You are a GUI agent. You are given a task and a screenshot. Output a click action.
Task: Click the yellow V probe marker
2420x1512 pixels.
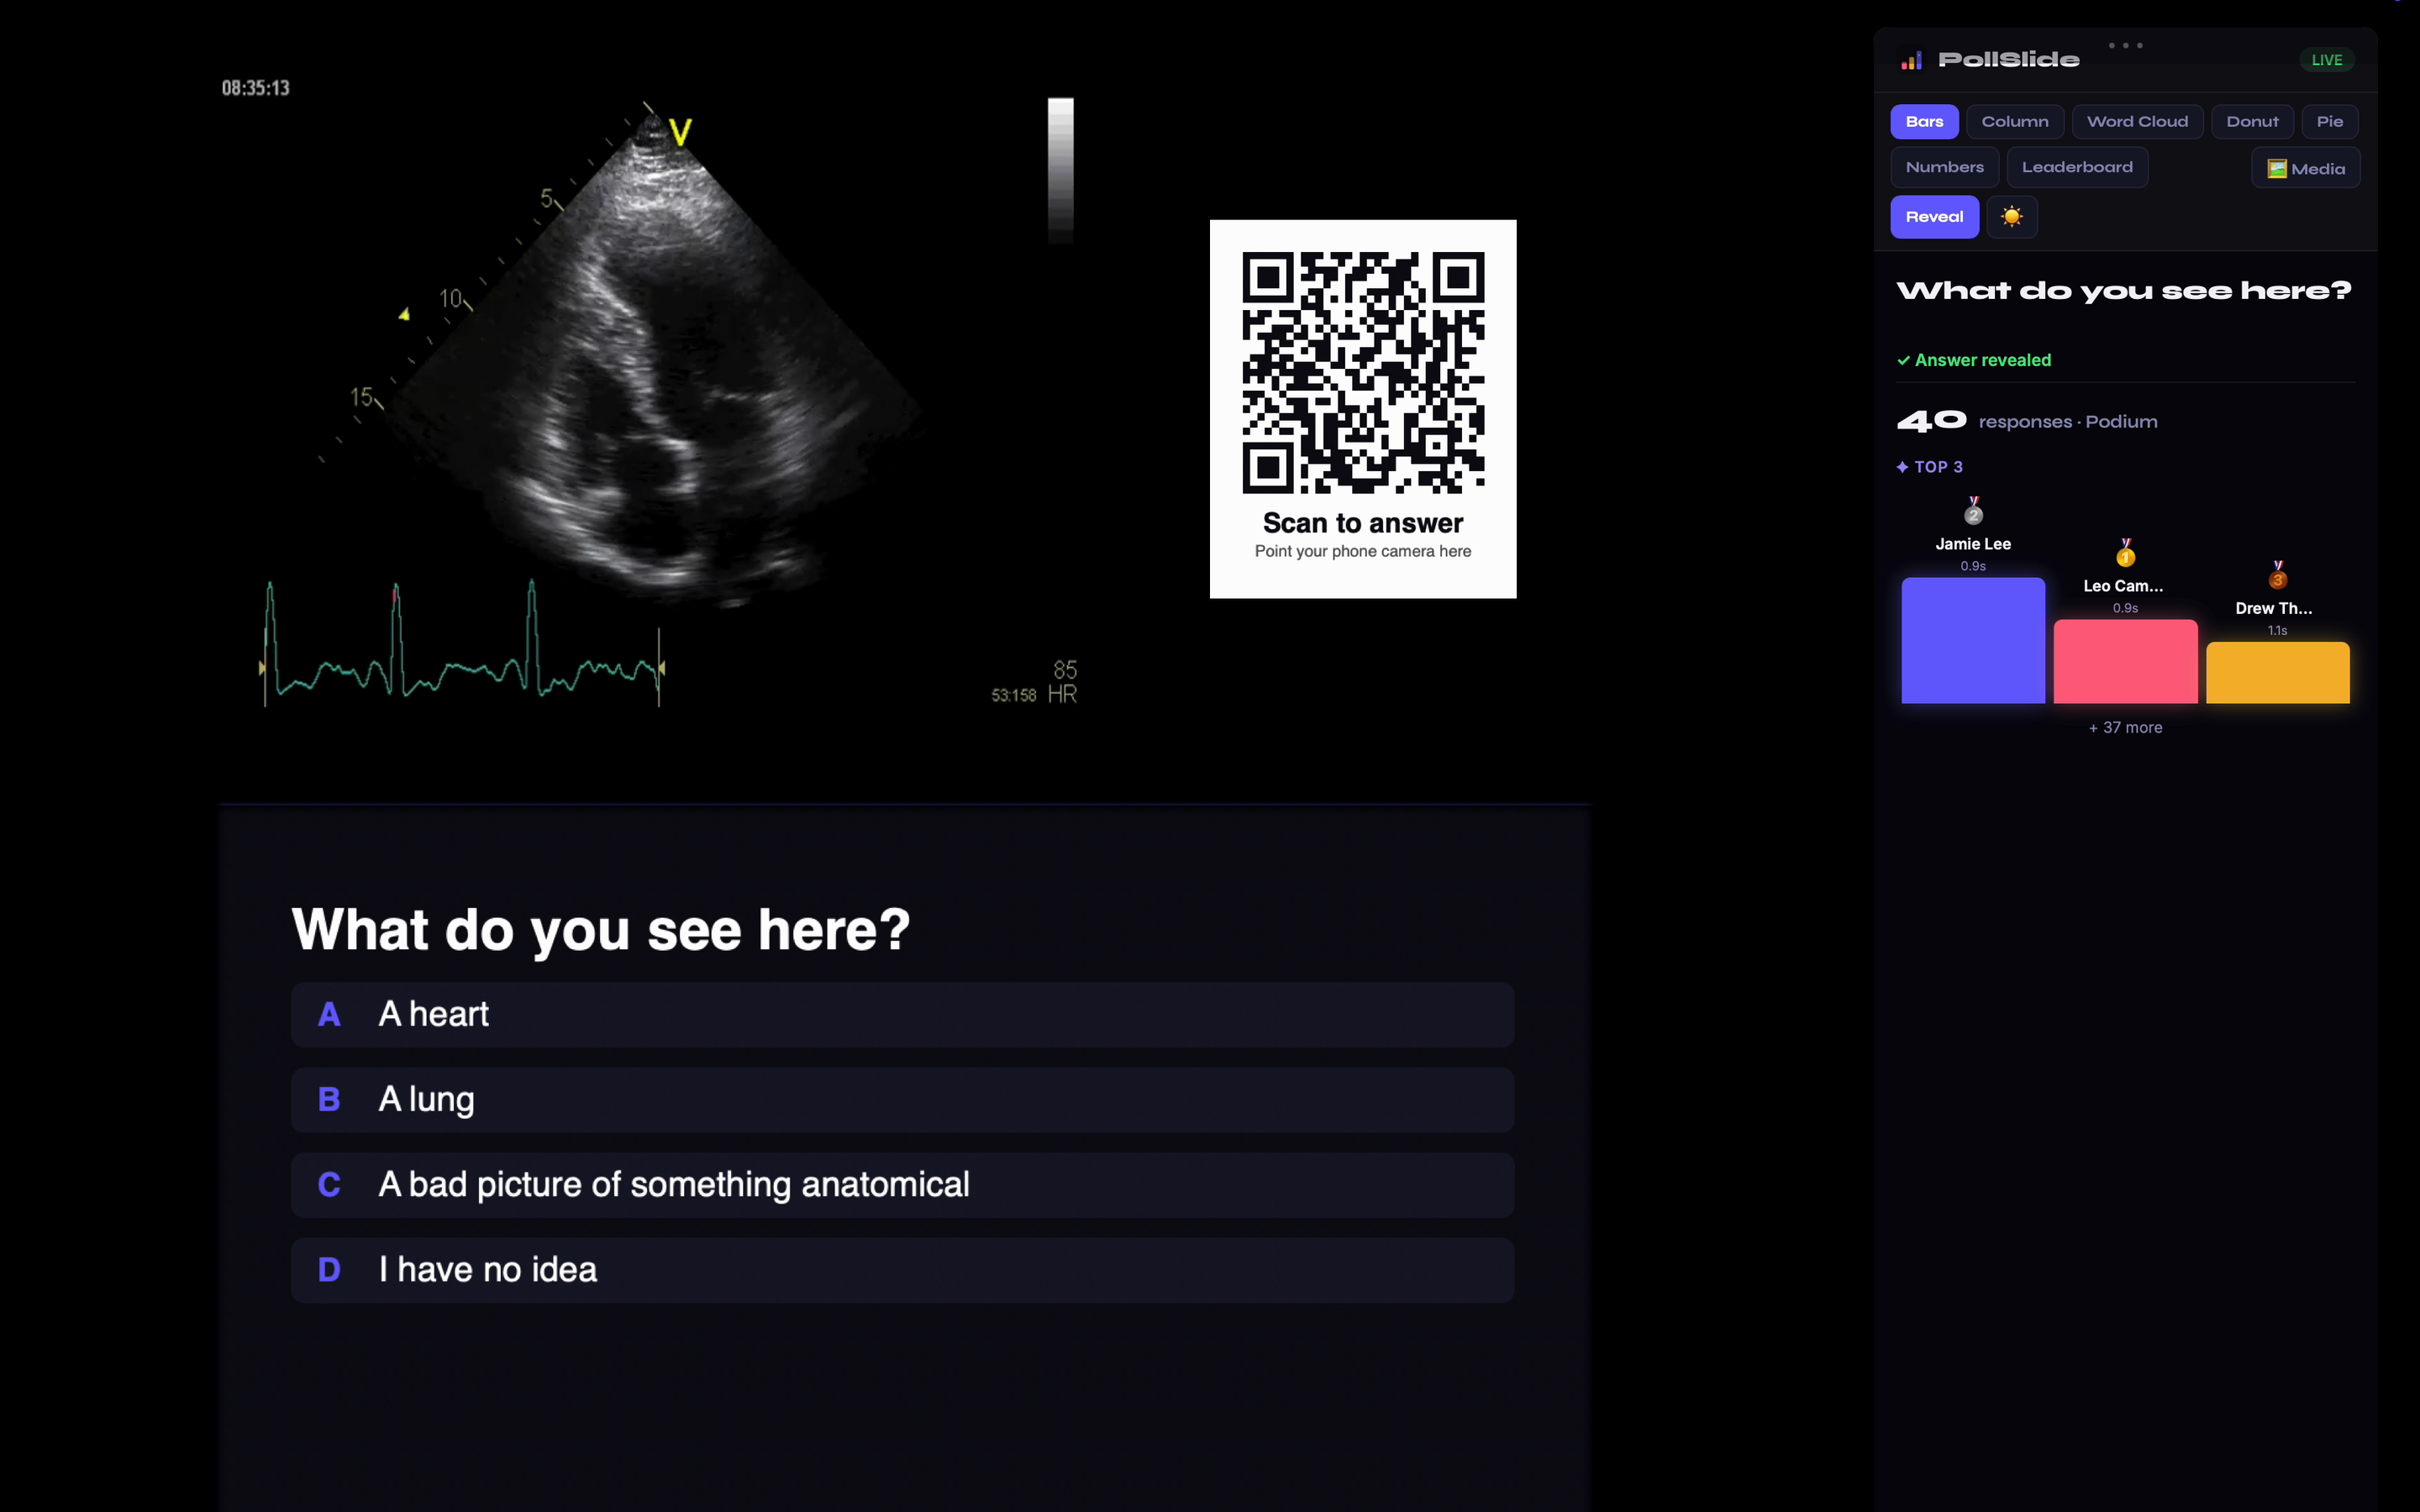click(680, 132)
